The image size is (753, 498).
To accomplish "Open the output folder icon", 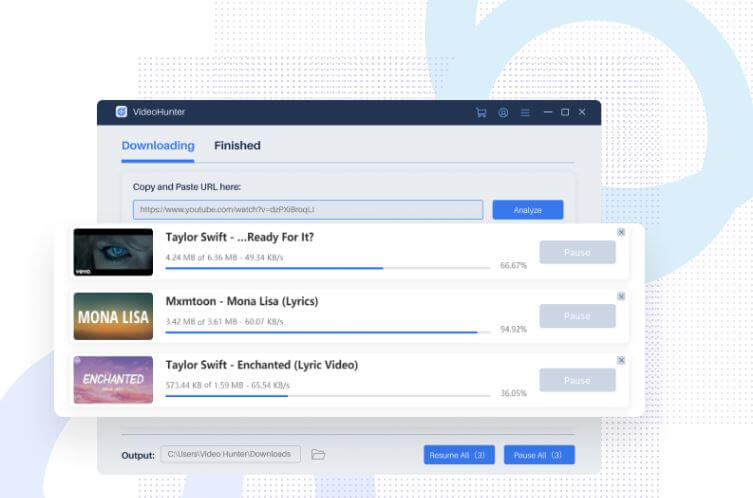I will click(318, 454).
